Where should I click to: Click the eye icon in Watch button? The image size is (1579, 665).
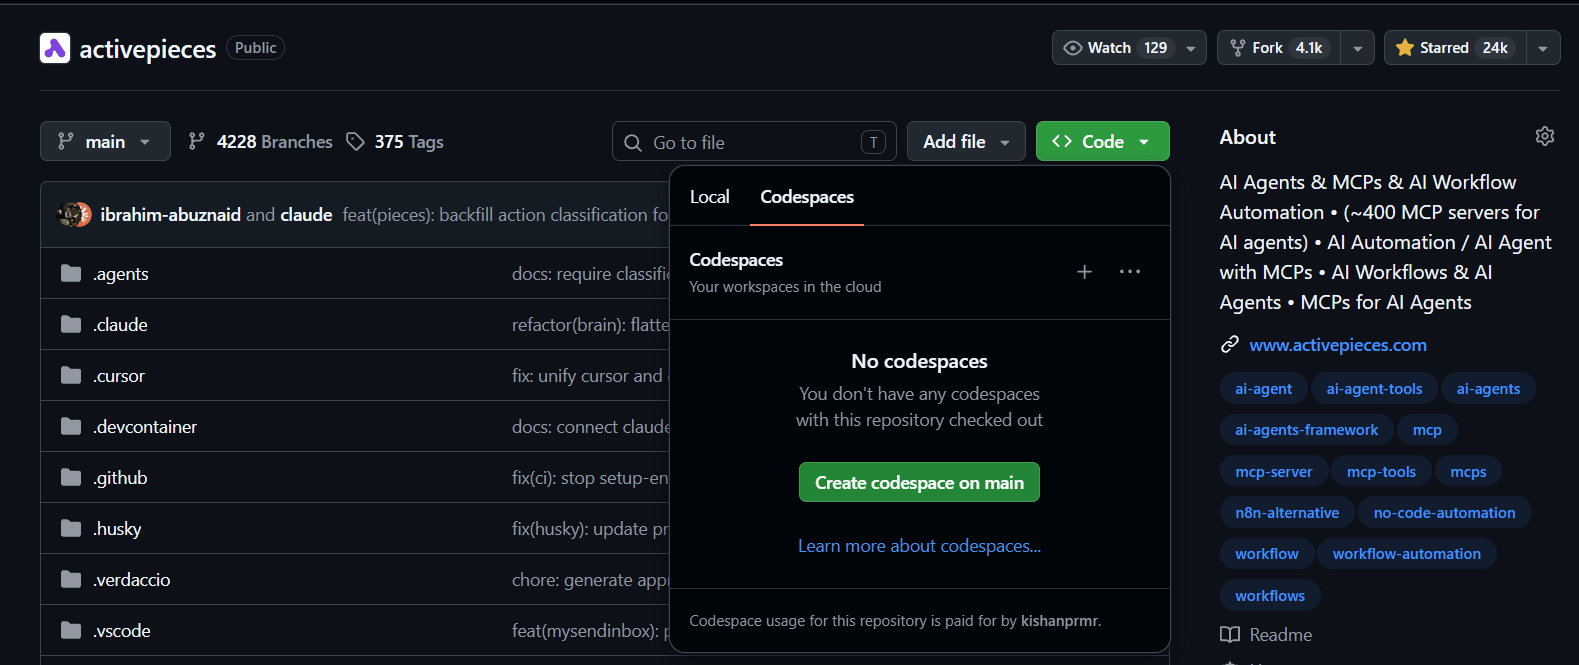coord(1073,48)
